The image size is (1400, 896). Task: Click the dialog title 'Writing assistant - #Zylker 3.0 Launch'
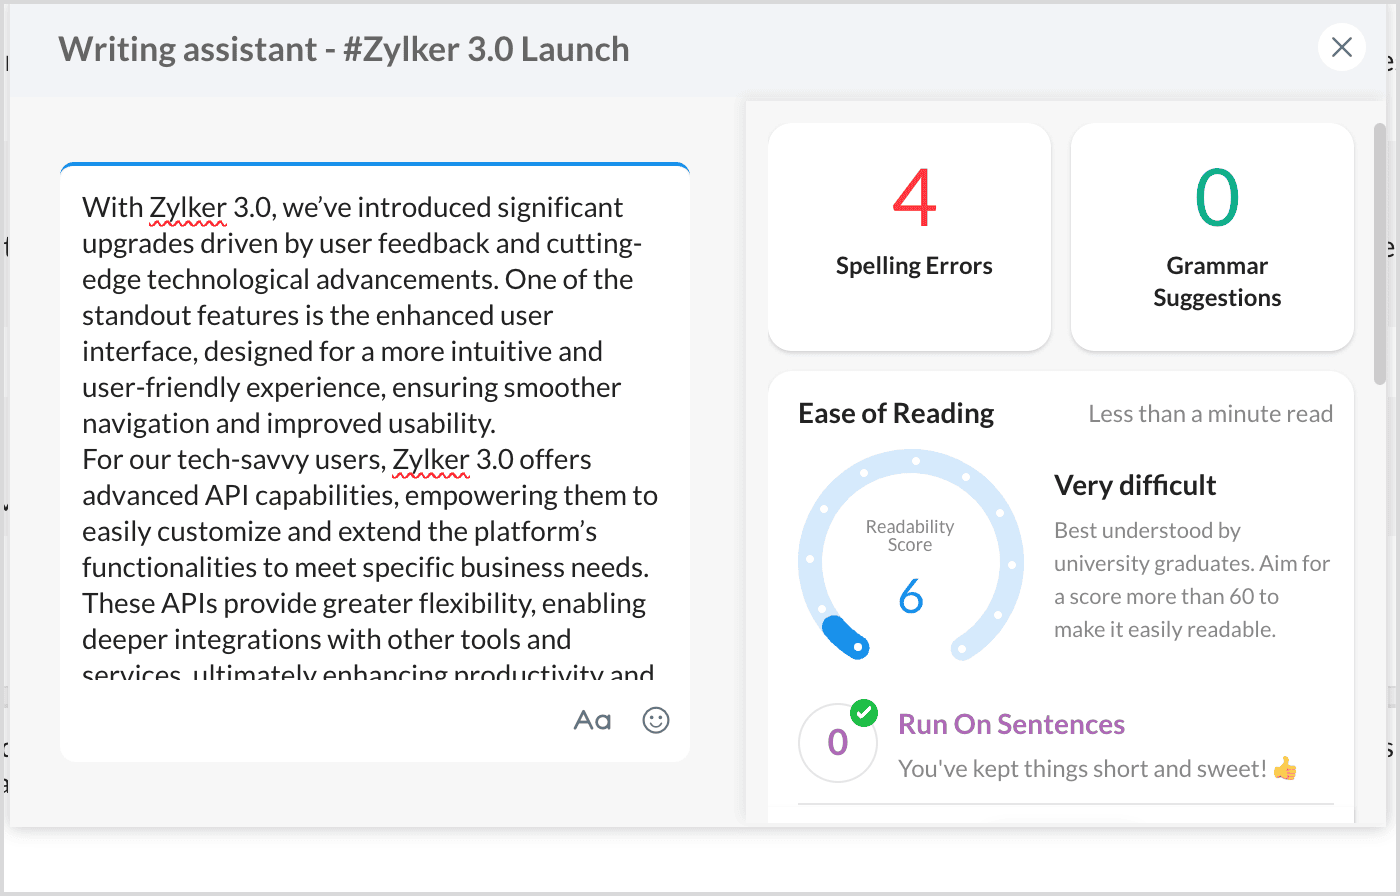344,49
